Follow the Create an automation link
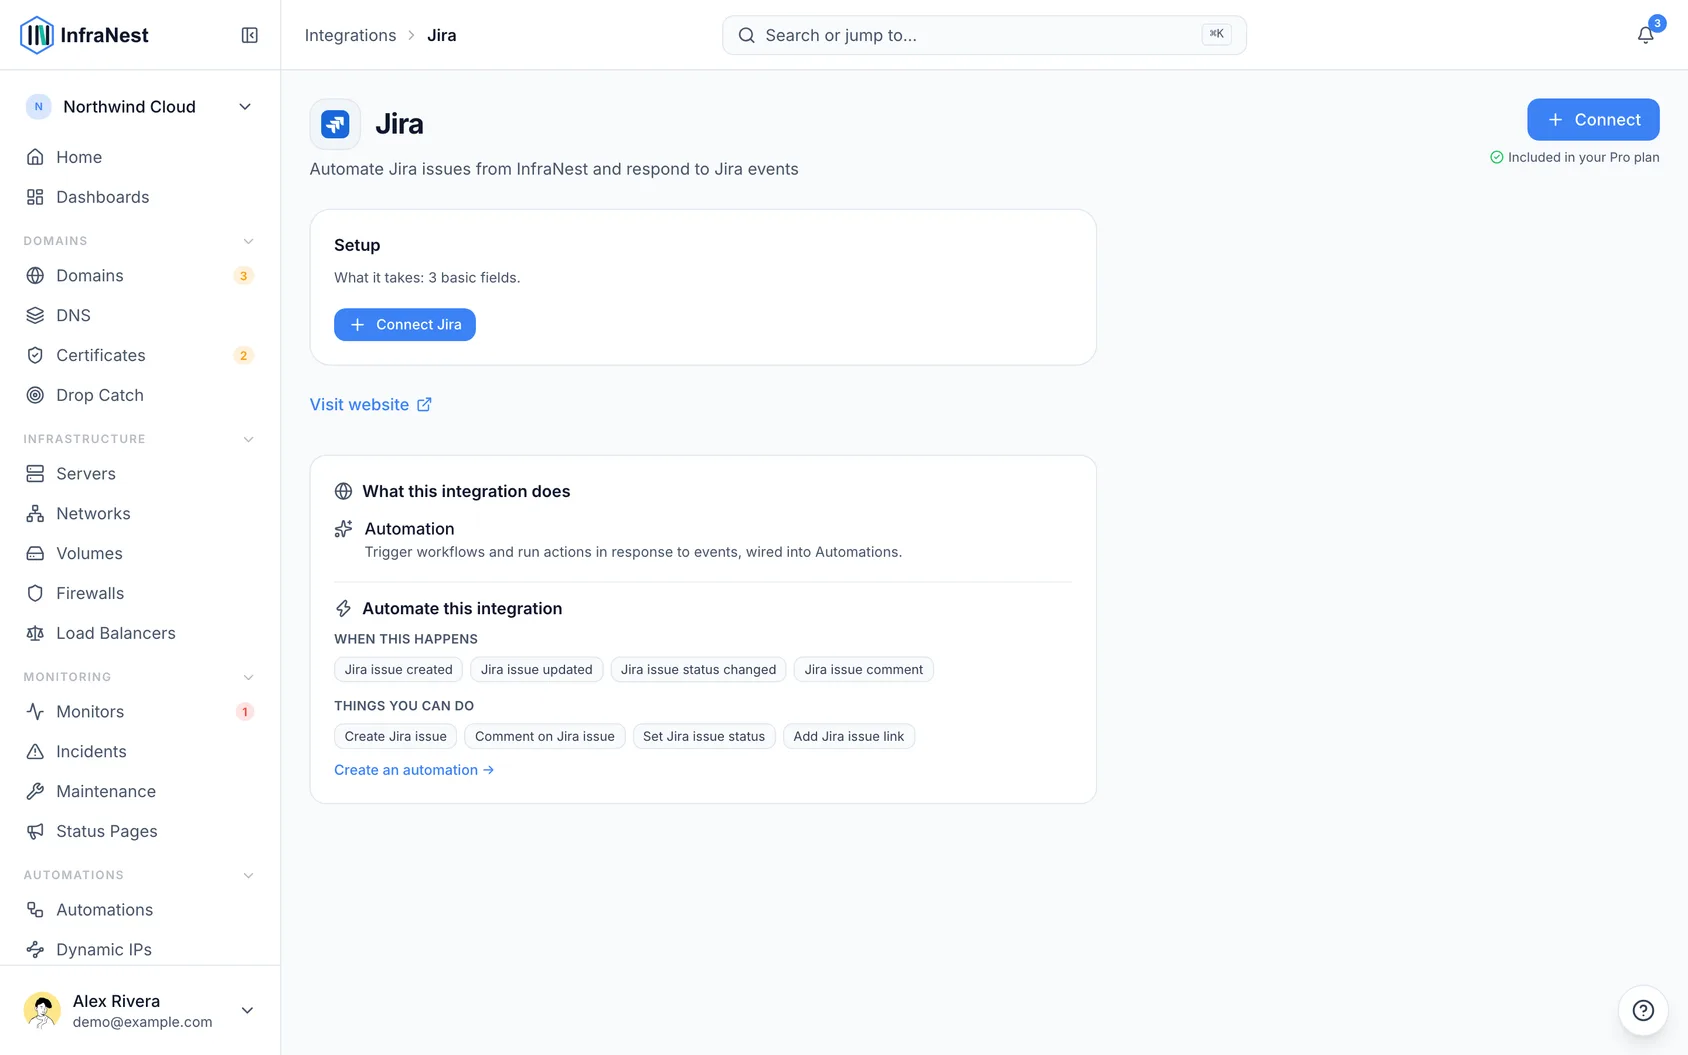 (414, 770)
